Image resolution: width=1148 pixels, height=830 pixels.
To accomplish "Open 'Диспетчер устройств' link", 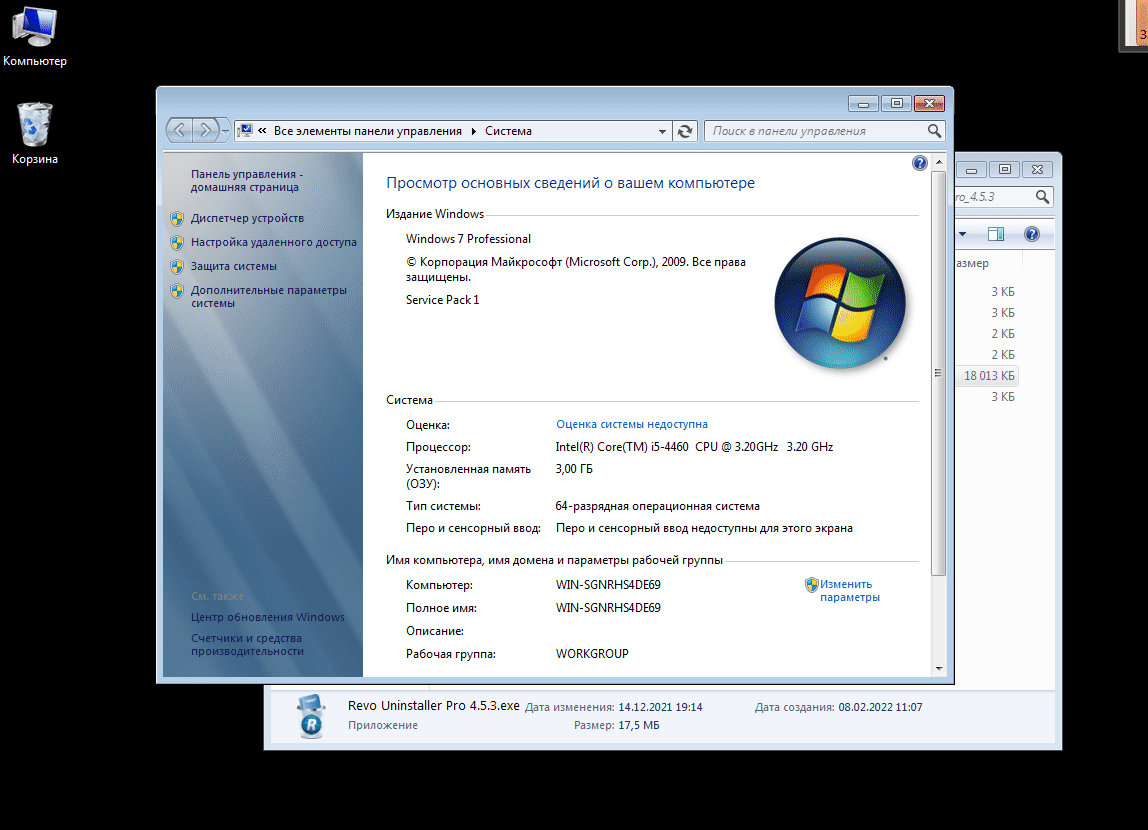I will 247,218.
